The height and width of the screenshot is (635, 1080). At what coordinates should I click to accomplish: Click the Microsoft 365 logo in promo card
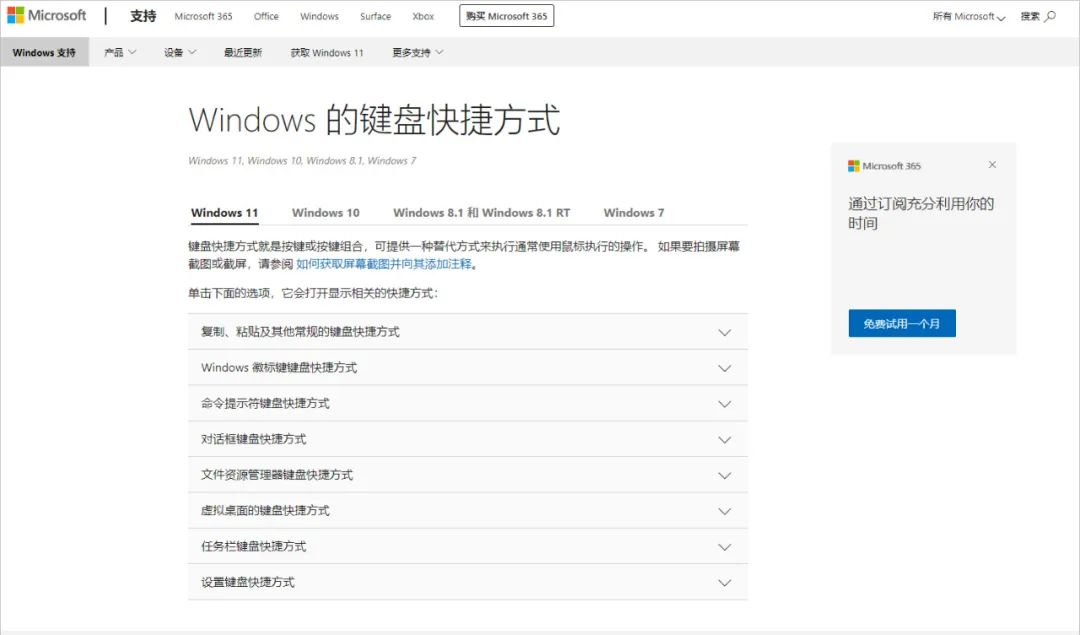884,166
